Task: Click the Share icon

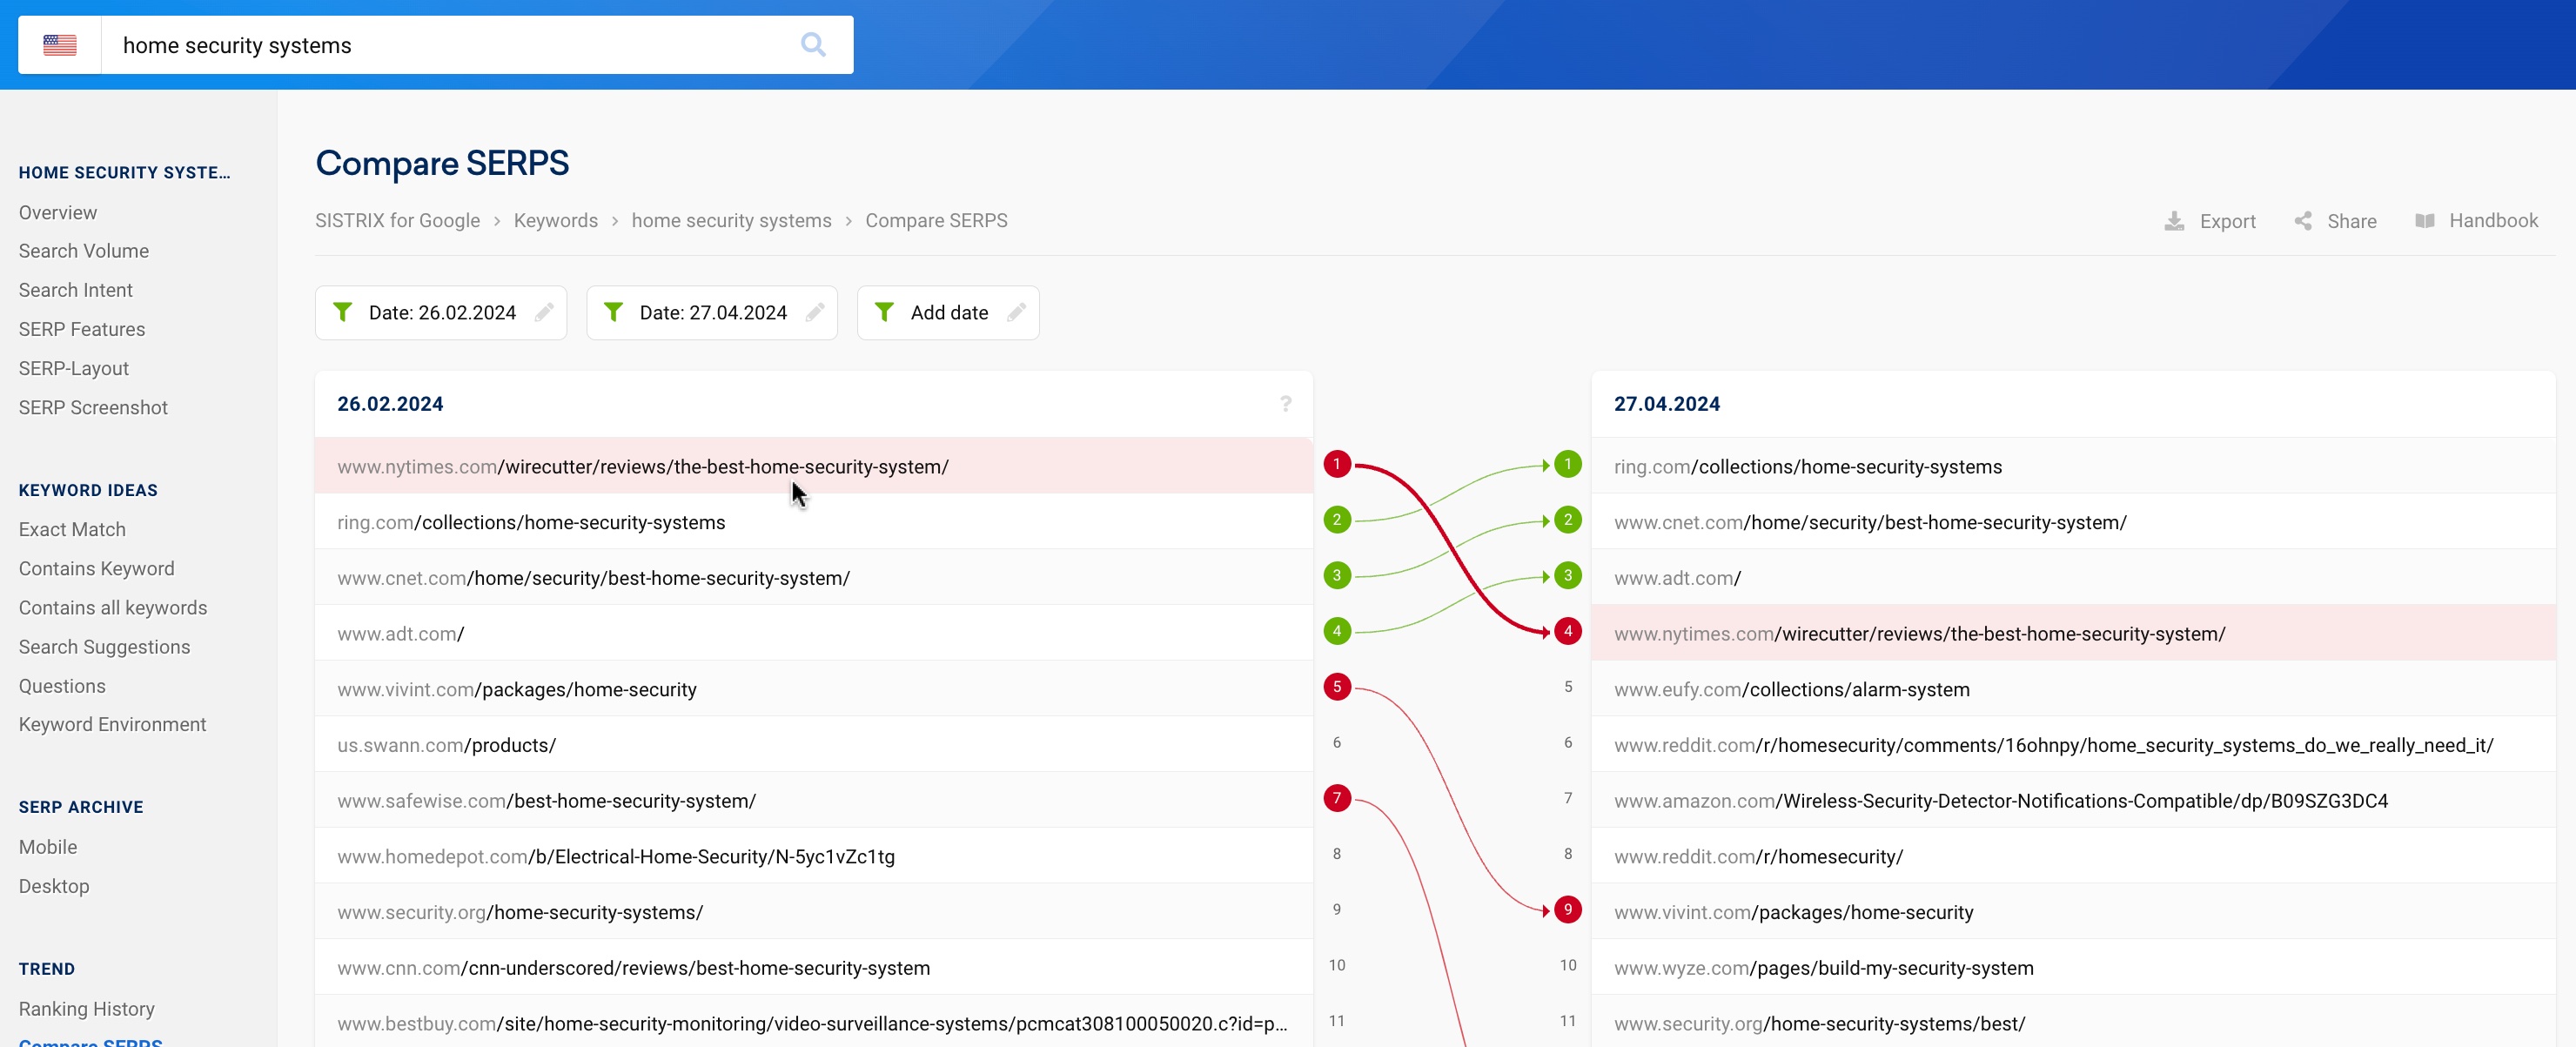Action: point(2303,221)
